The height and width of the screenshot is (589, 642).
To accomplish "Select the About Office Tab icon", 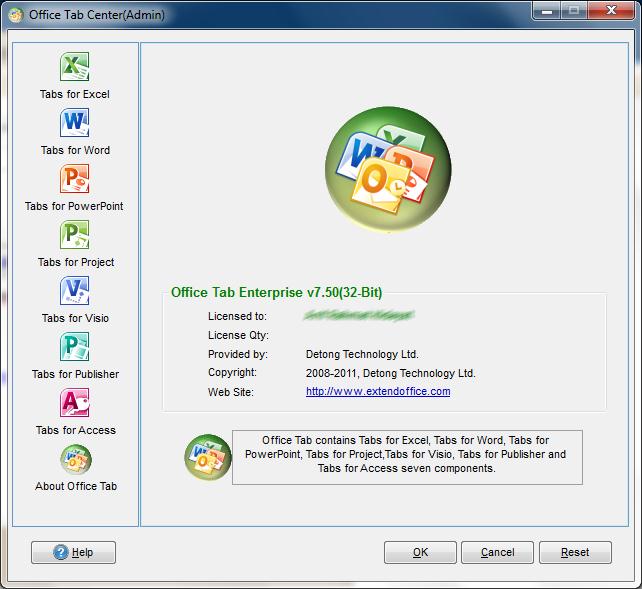I will (x=76, y=459).
